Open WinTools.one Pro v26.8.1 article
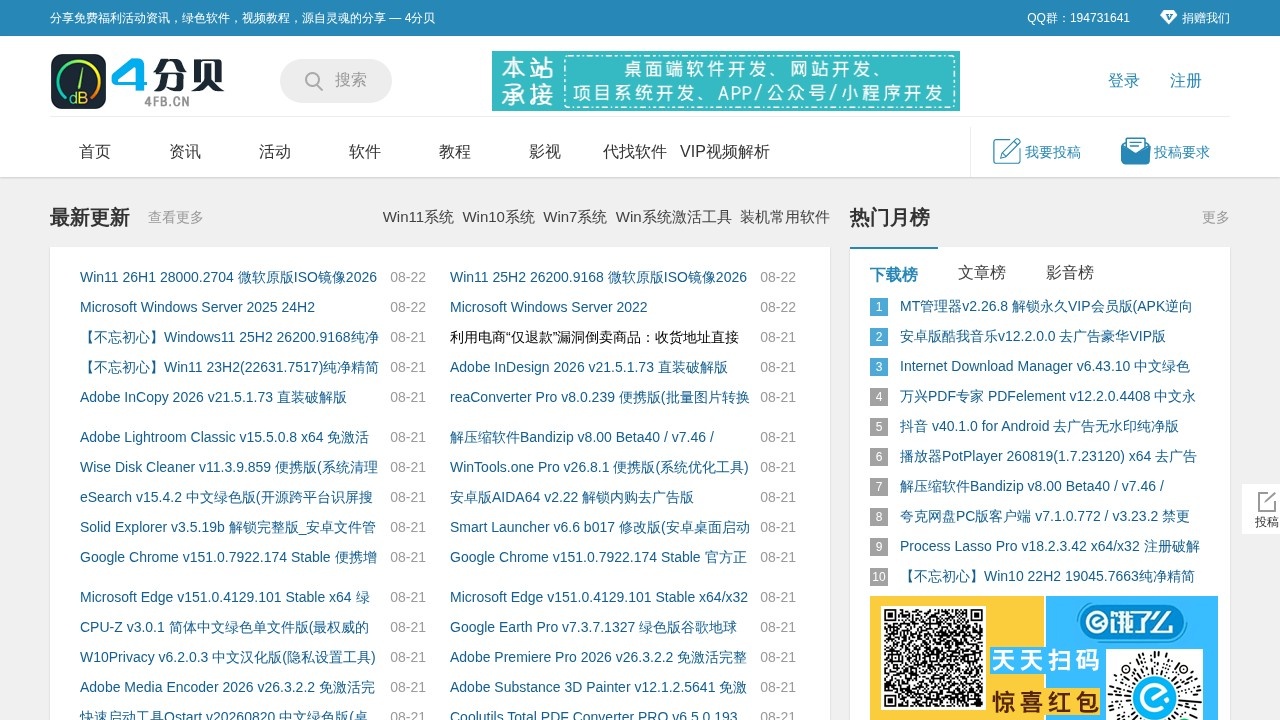 [x=599, y=467]
